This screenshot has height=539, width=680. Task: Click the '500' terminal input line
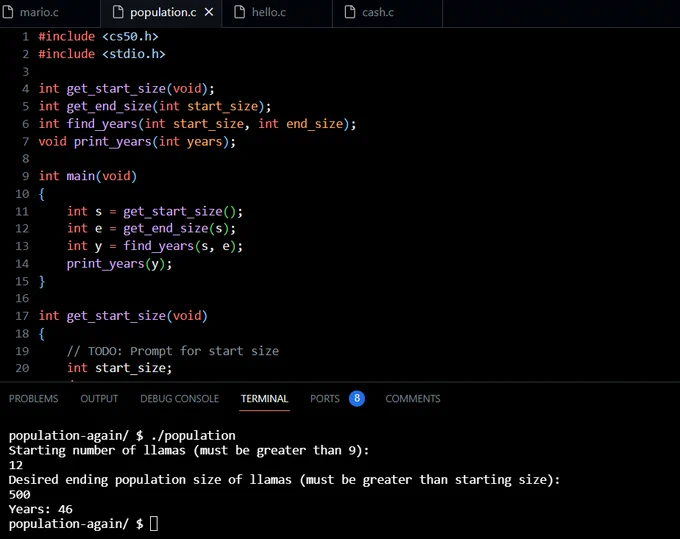tap(20, 494)
